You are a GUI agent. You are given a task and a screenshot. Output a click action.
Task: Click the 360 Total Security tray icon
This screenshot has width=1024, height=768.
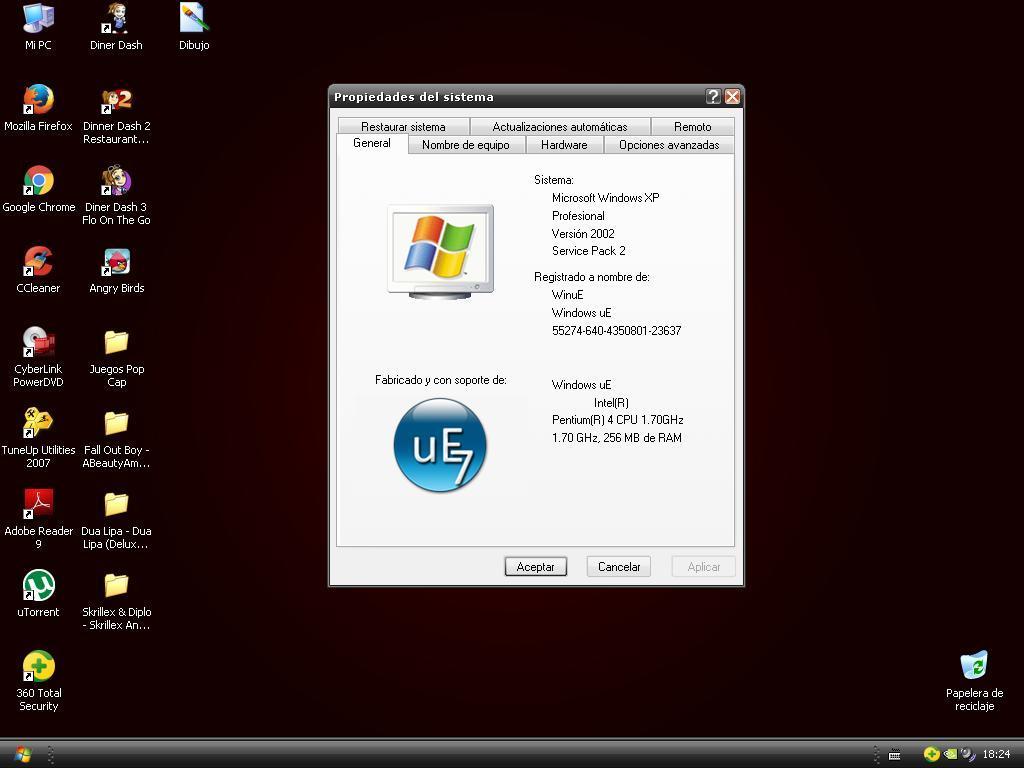click(931, 754)
